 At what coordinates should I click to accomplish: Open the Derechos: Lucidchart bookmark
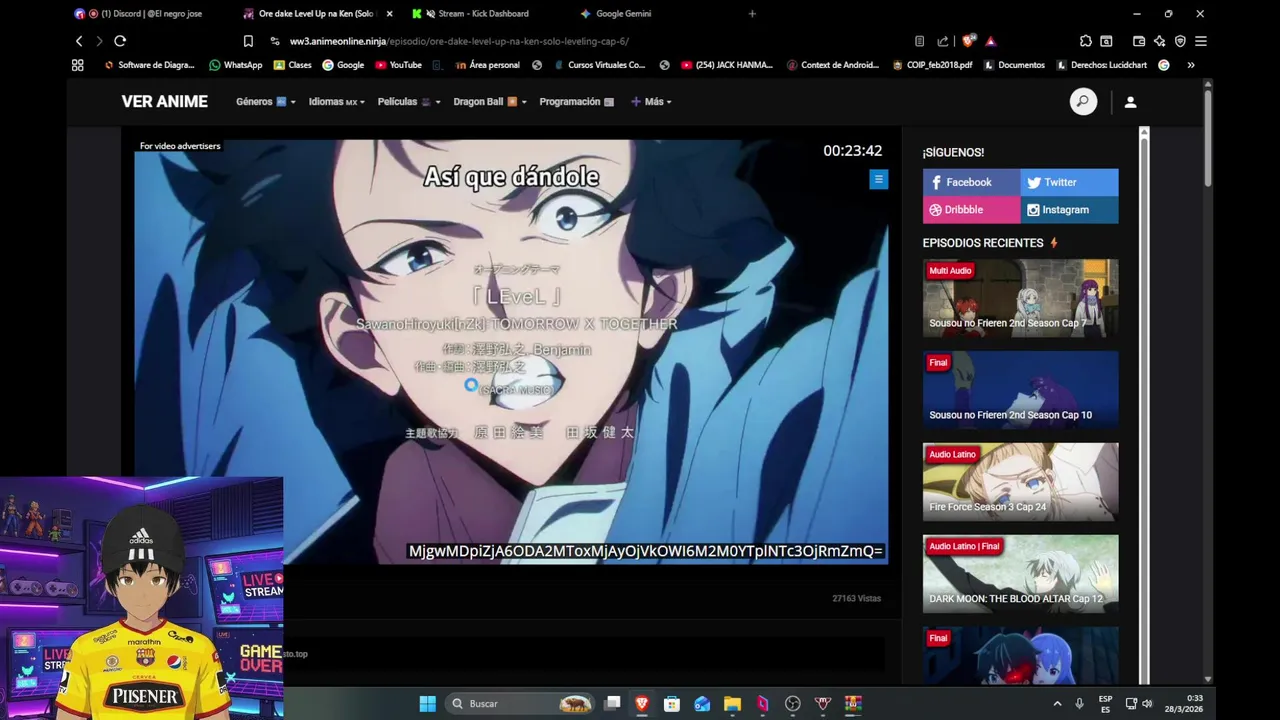pyautogui.click(x=1100, y=65)
